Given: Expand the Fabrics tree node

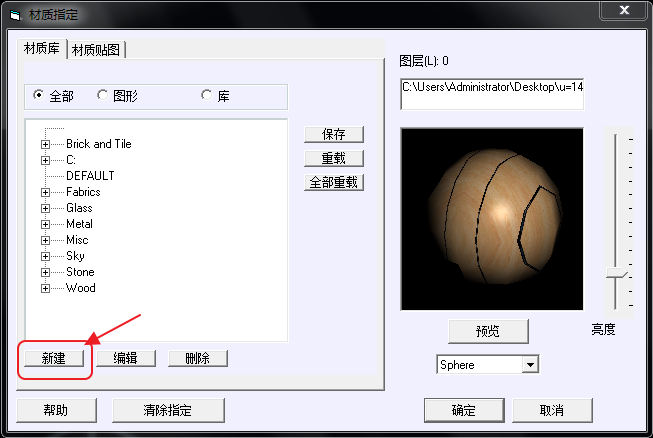Looking at the screenshot, I should coord(45,192).
